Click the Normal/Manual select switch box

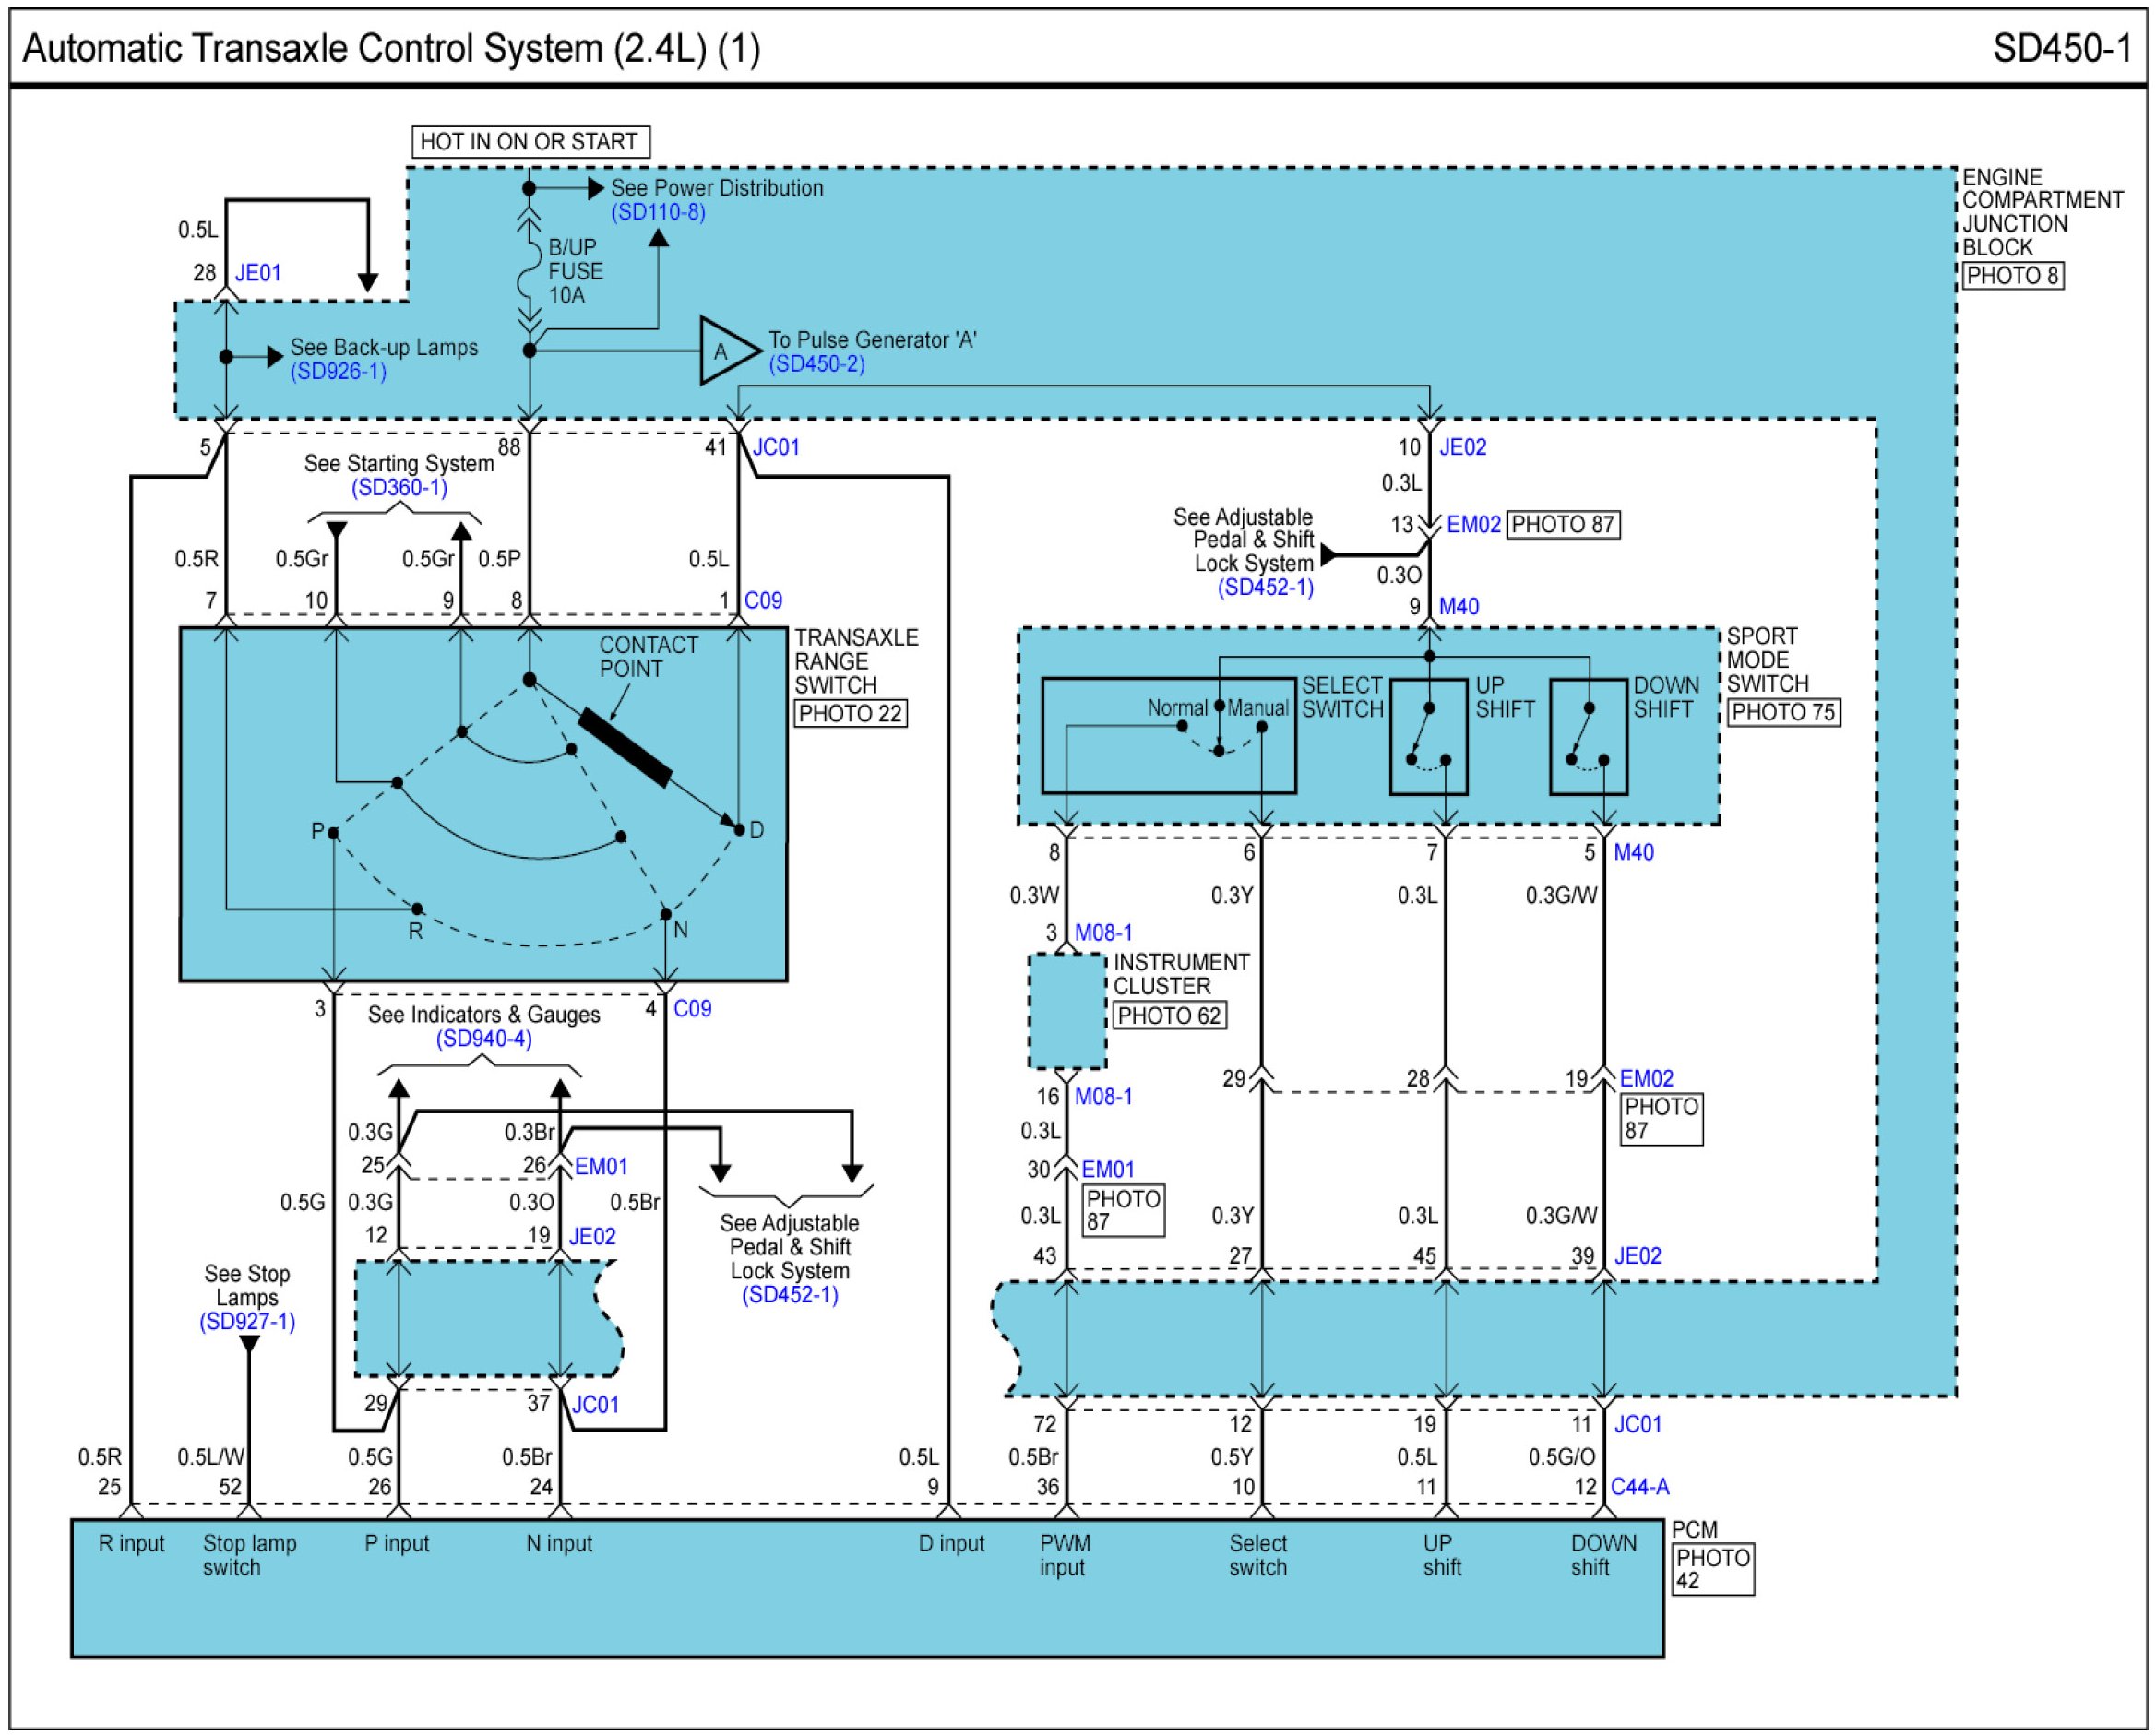(1167, 737)
